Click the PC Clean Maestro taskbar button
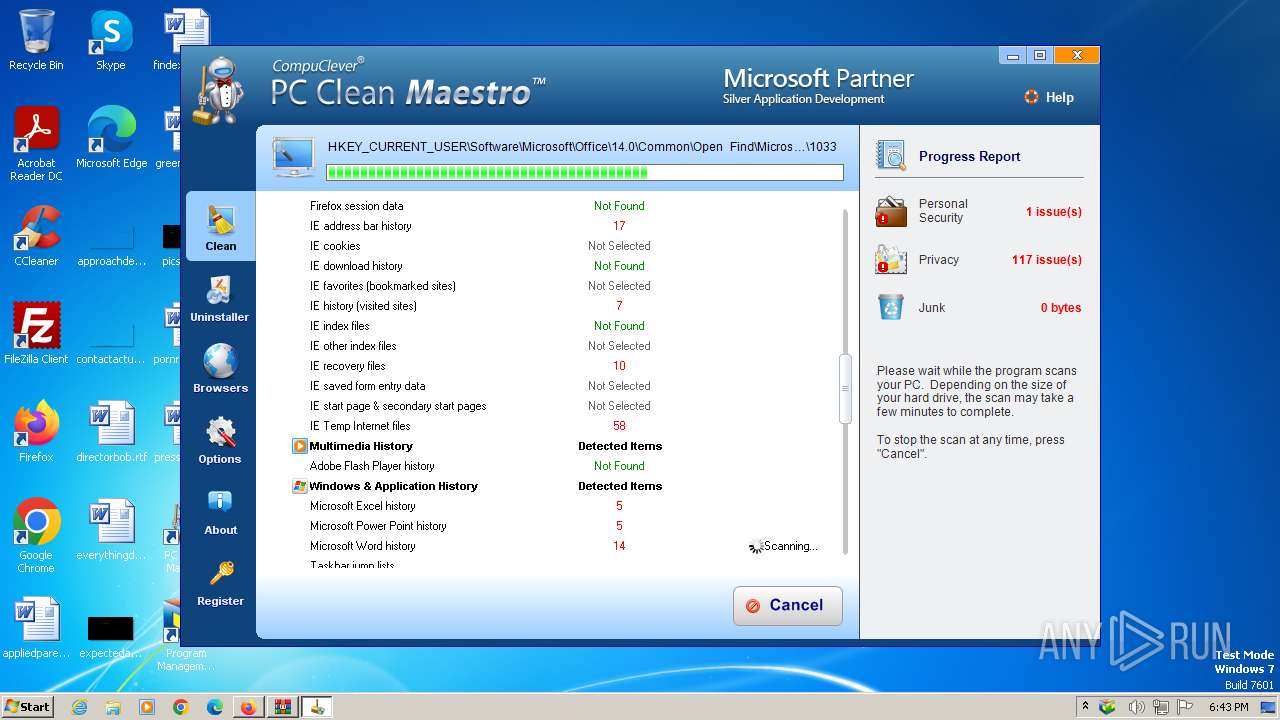The image size is (1280, 720). pos(317,707)
